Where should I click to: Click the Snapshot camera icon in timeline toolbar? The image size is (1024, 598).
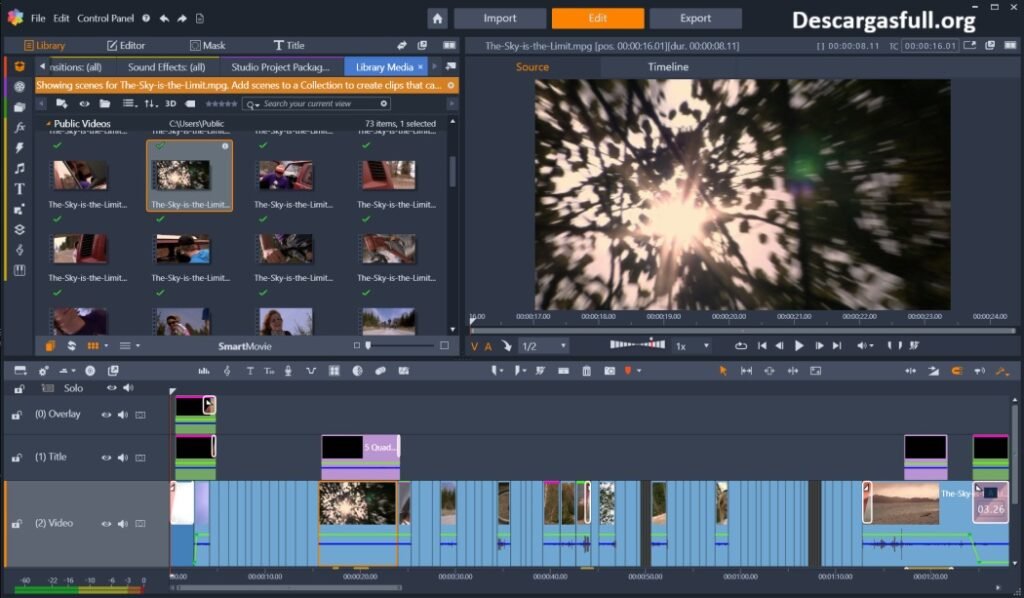(609, 371)
